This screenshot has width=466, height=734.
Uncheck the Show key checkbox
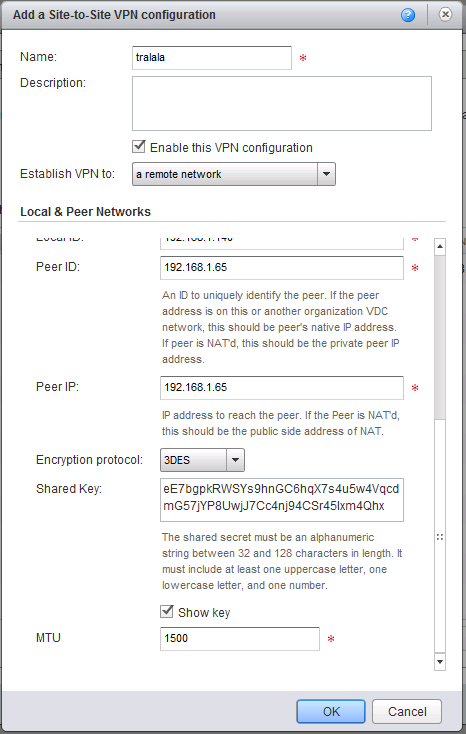167,612
